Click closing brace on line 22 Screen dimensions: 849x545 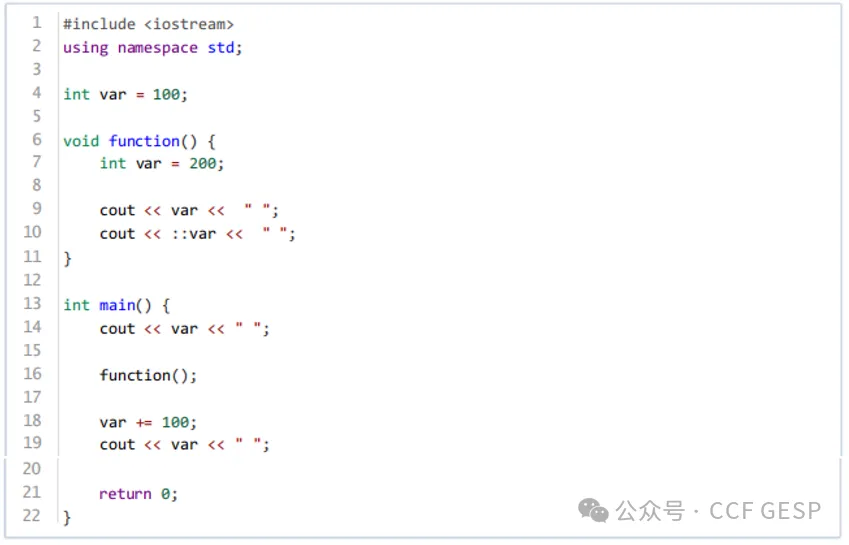pyautogui.click(x=67, y=517)
